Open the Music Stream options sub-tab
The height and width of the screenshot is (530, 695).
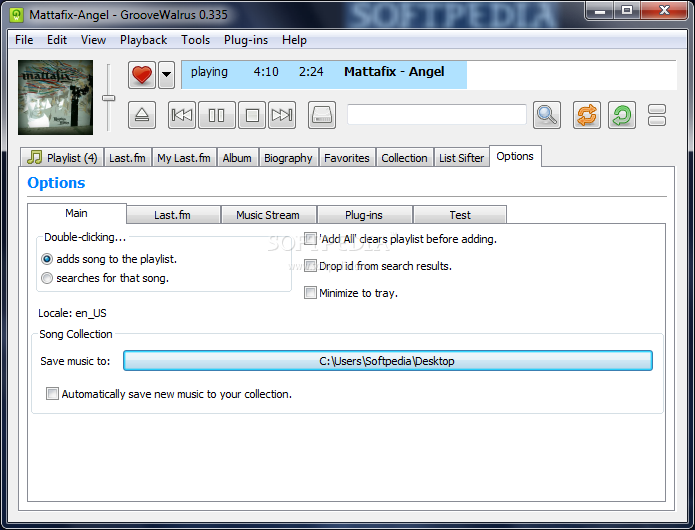(x=268, y=215)
